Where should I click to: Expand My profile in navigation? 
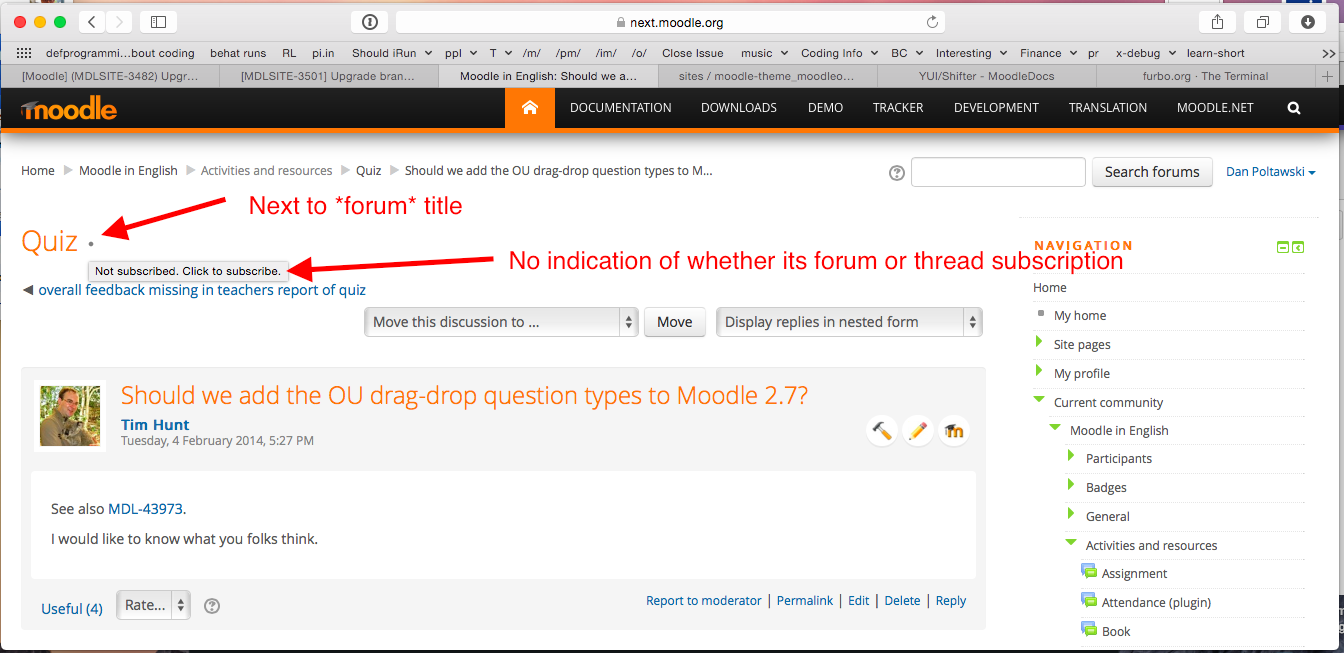point(1040,372)
